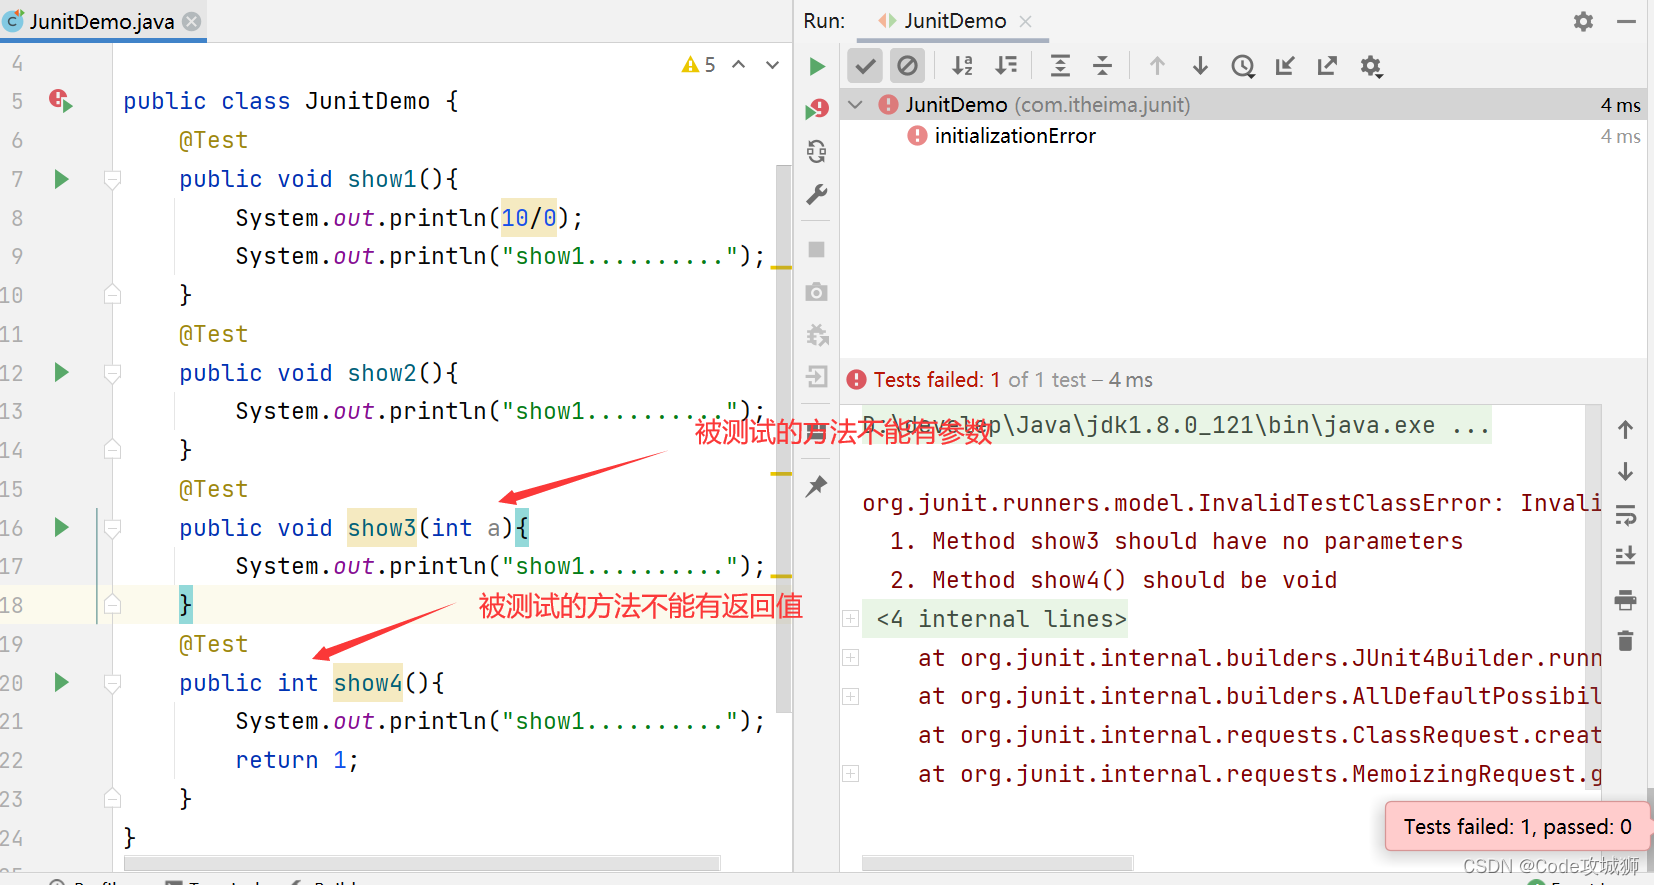This screenshot has height=885, width=1654.
Task: Rerun the JunitDemo tests with green play button
Action: click(817, 66)
